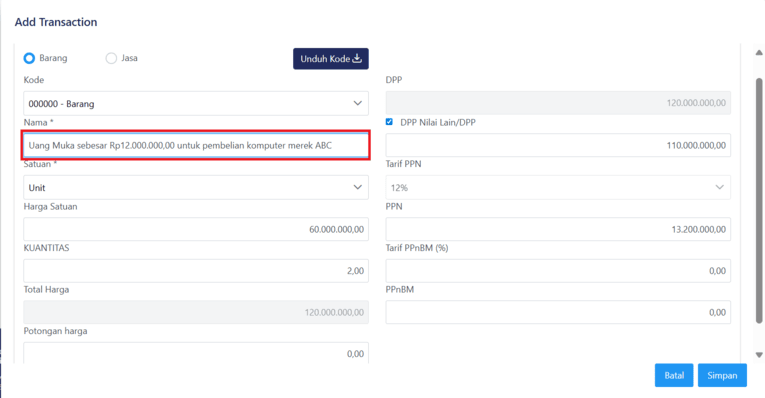Click the Unduh Kode button
This screenshot has width=765, height=398.
(x=331, y=59)
